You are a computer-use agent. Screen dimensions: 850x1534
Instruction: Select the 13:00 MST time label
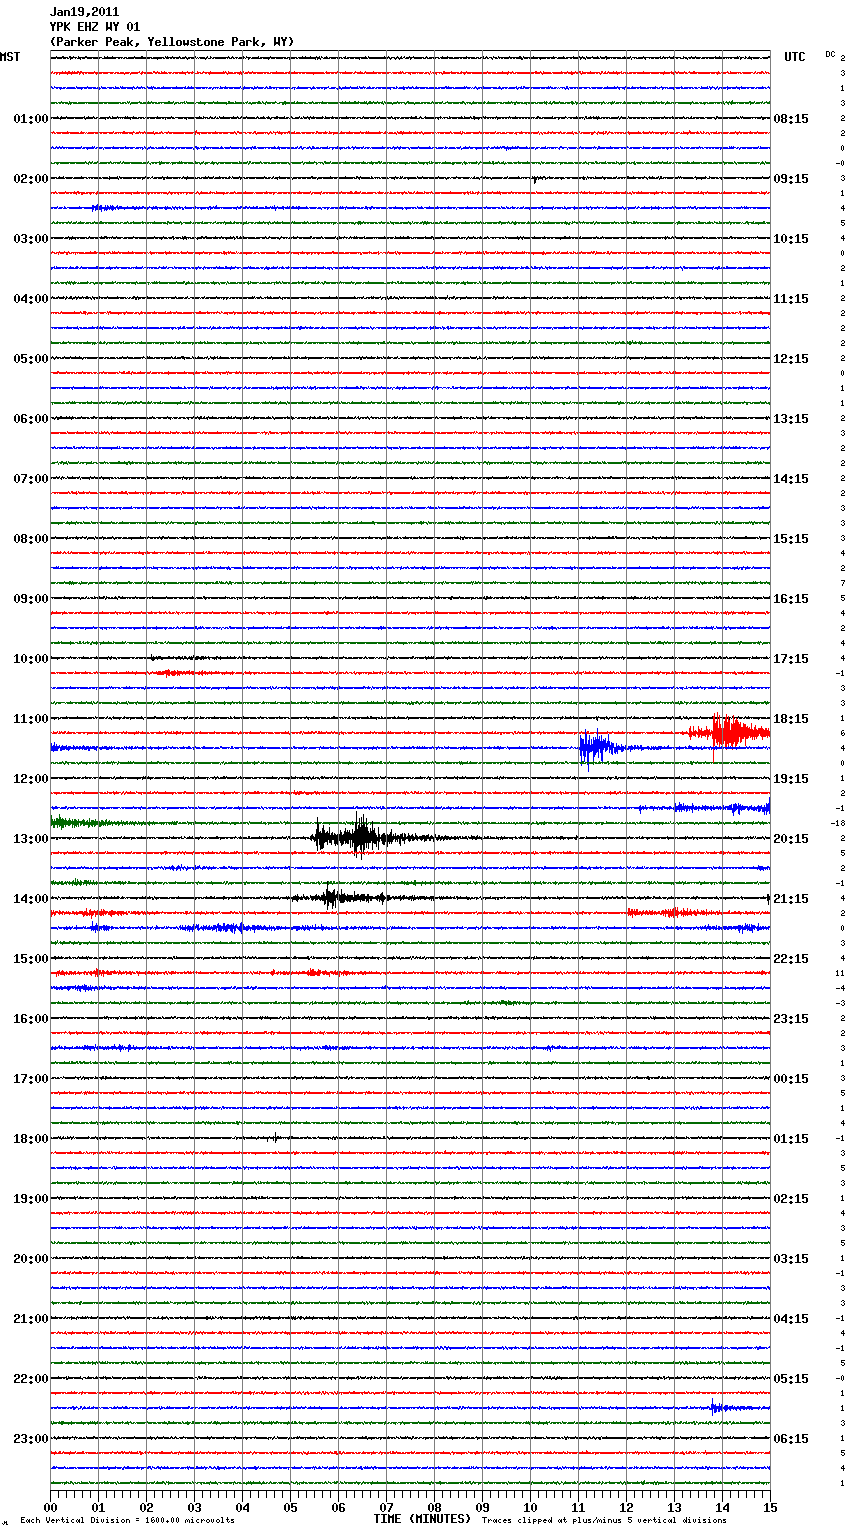(30, 839)
